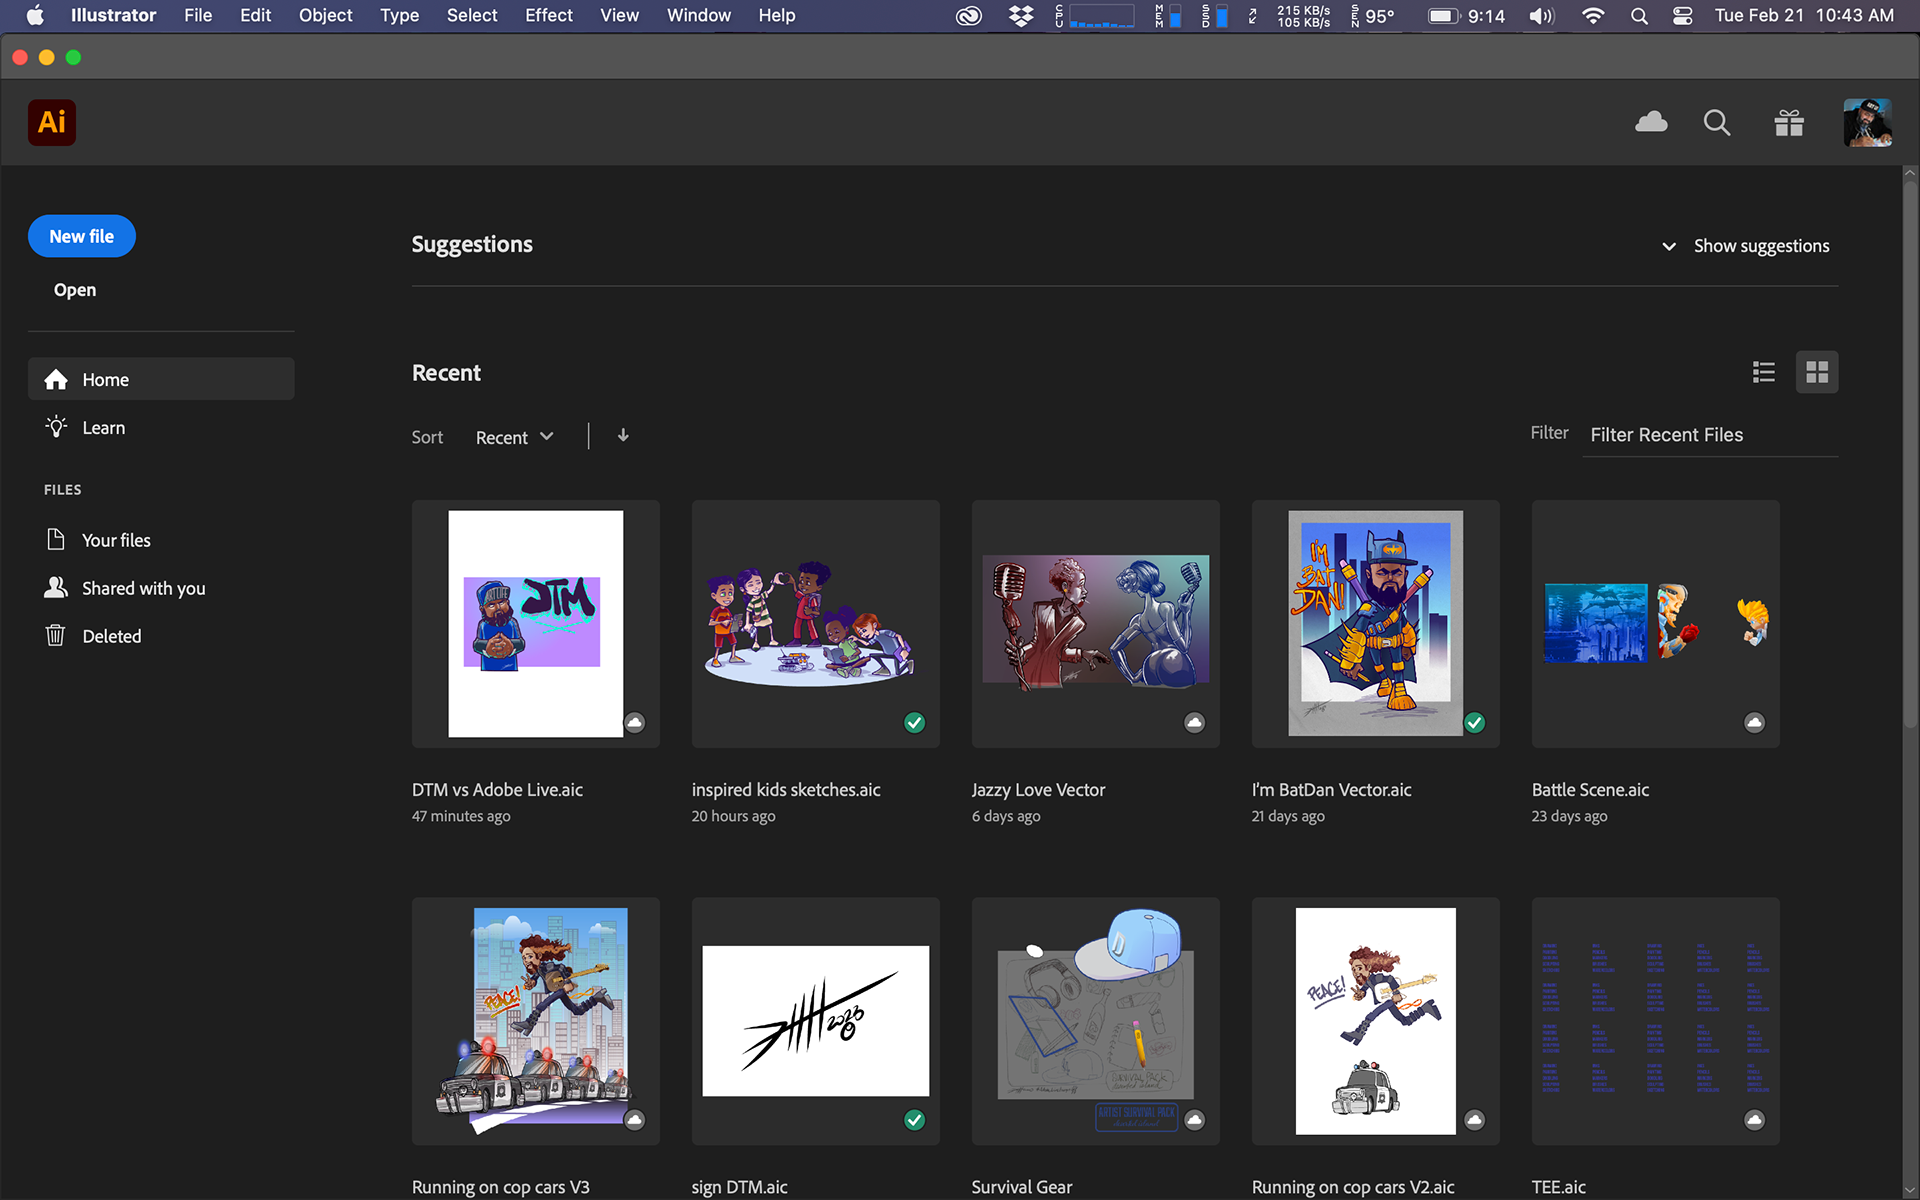The width and height of the screenshot is (1920, 1200).
Task: Click the 'TEE.aic' file name
Action: [x=1559, y=1187]
